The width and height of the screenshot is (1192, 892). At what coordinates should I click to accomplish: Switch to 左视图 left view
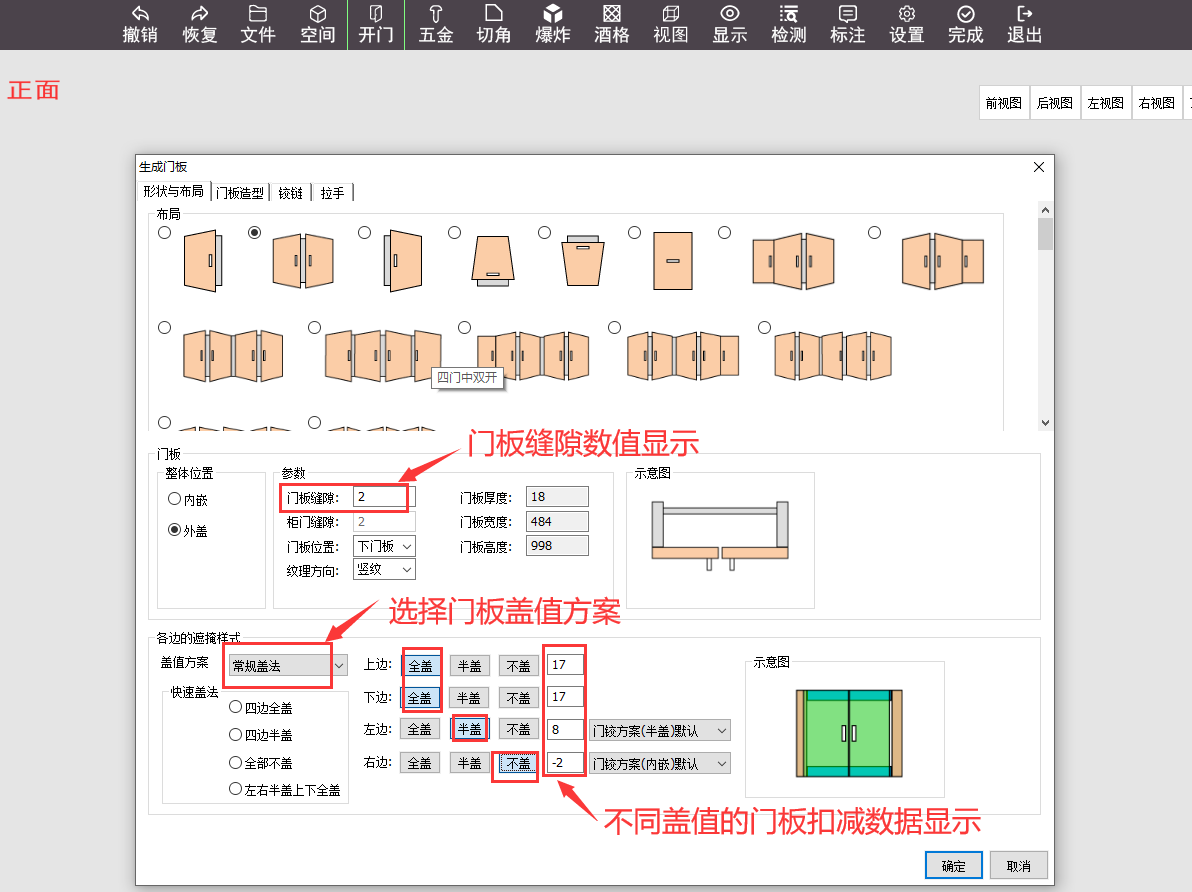point(1105,103)
